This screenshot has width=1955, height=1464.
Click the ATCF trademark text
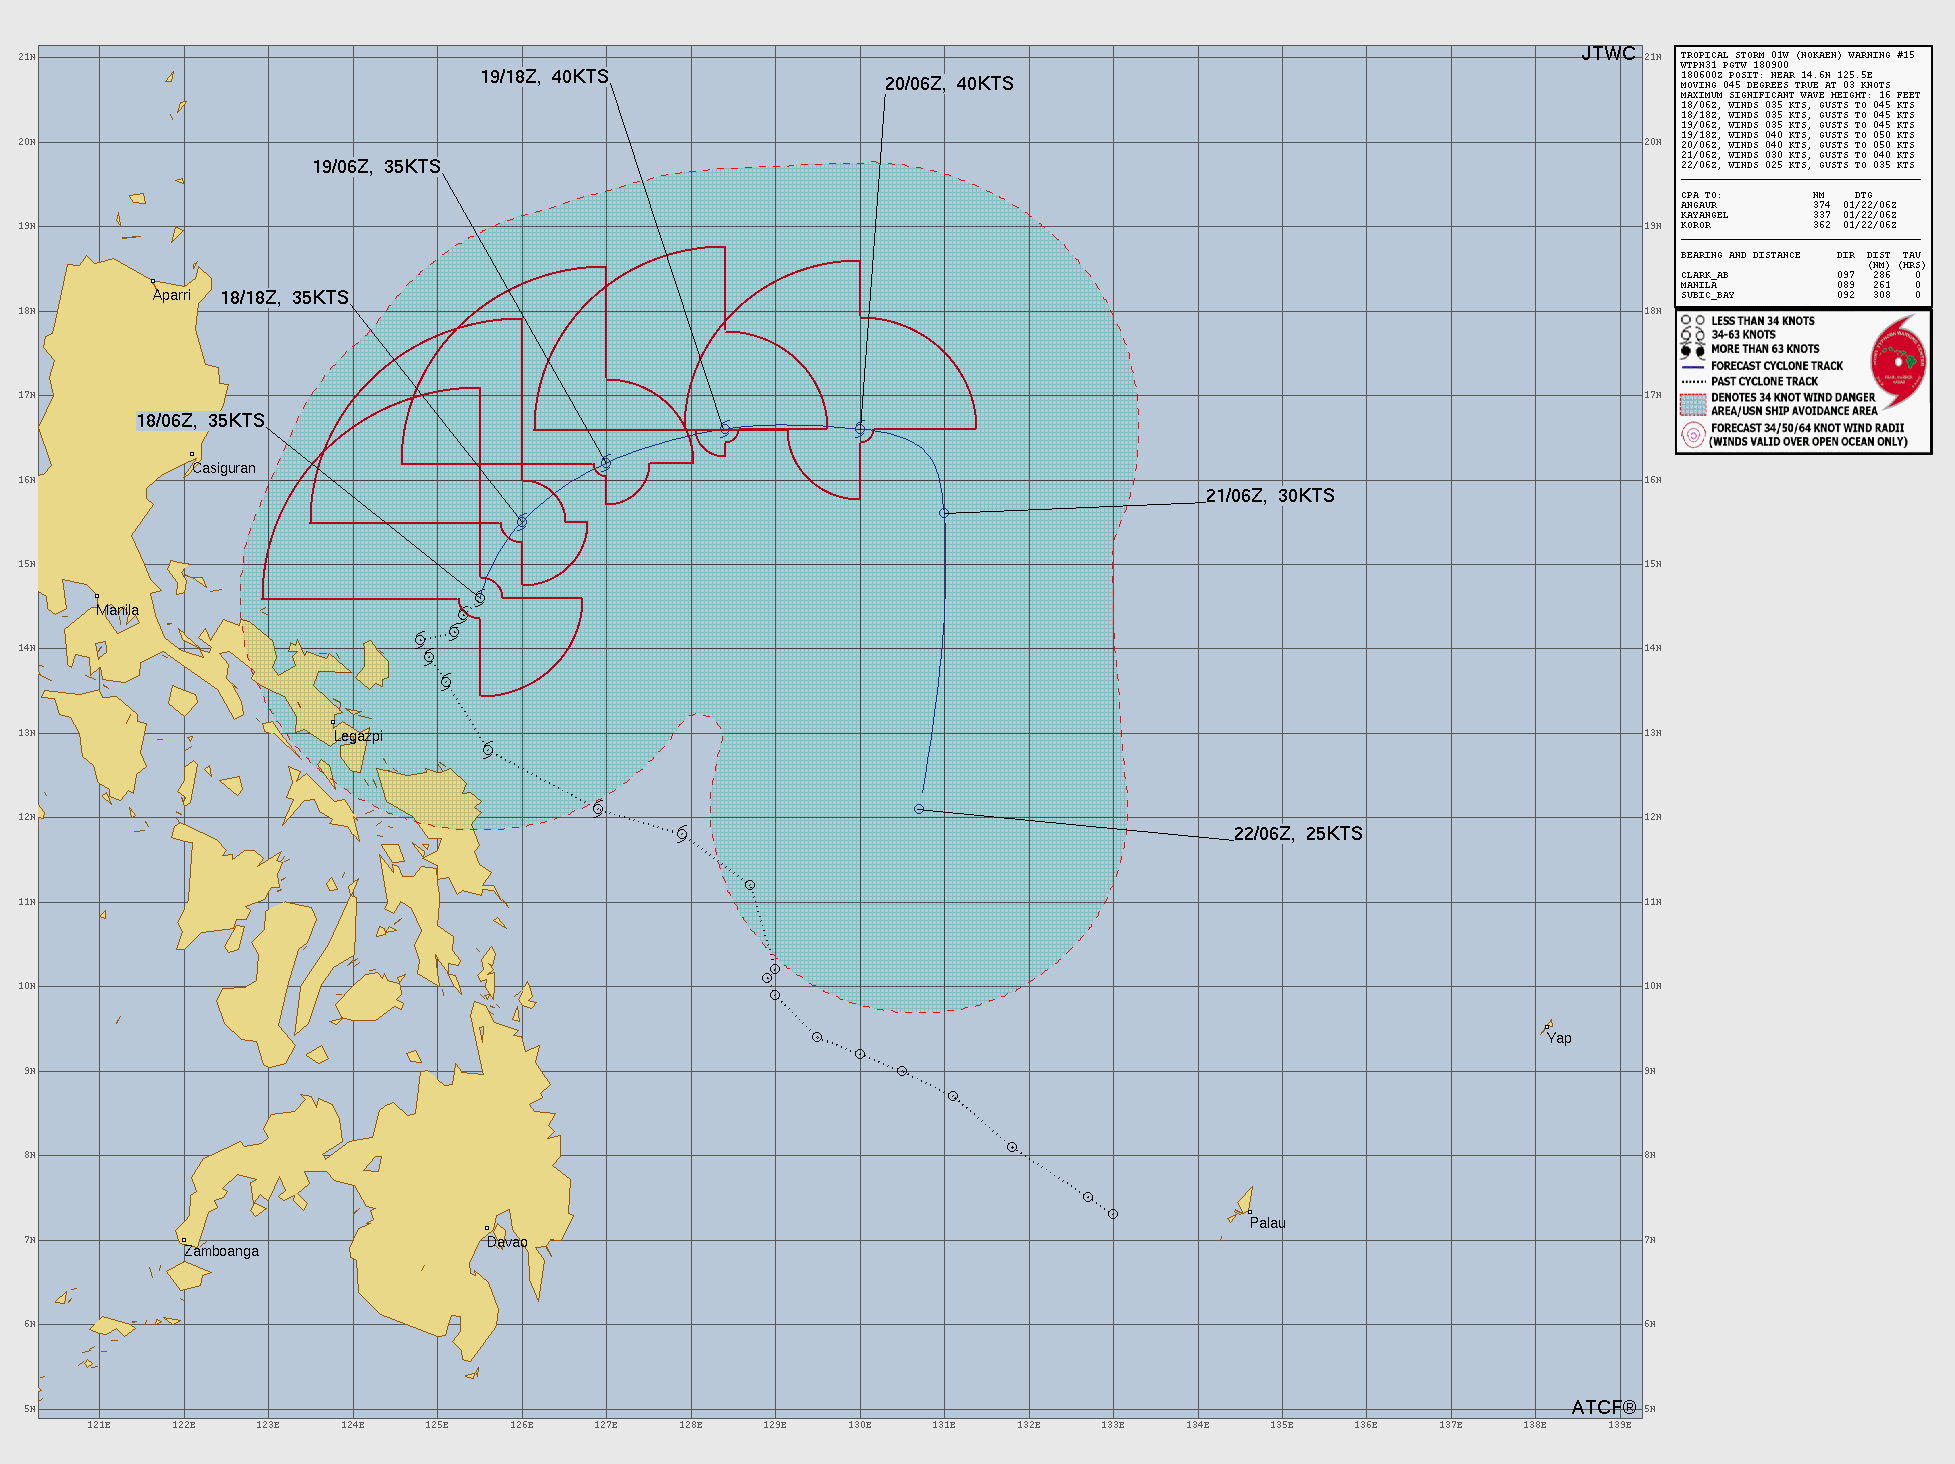click(x=1603, y=1407)
